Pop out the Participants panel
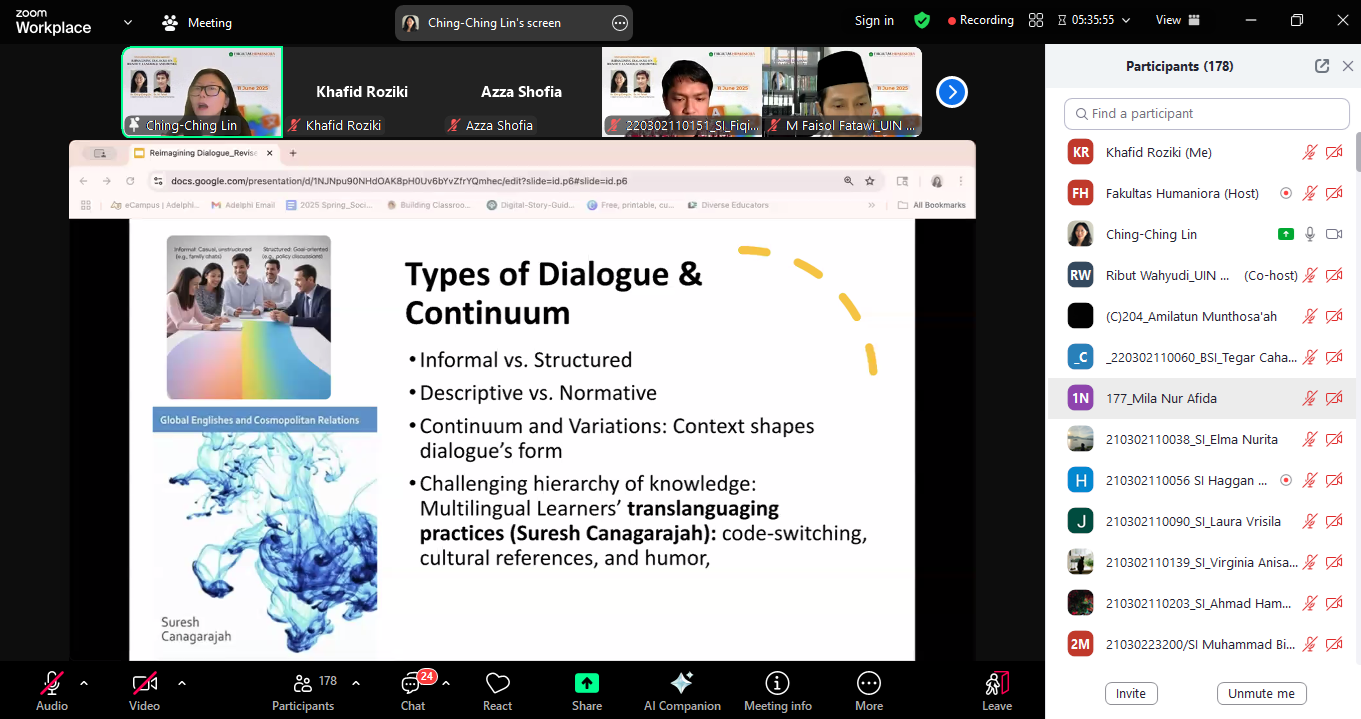The height and width of the screenshot is (719, 1361). pos(1322,66)
